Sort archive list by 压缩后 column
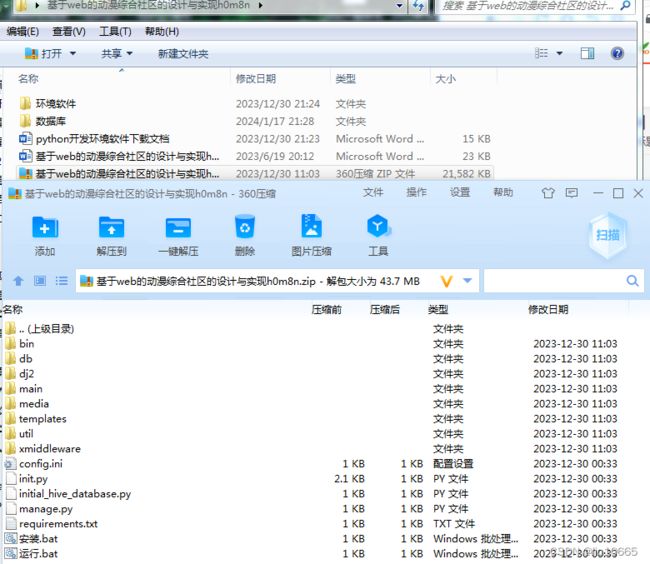This screenshot has width=650, height=564. (385, 310)
